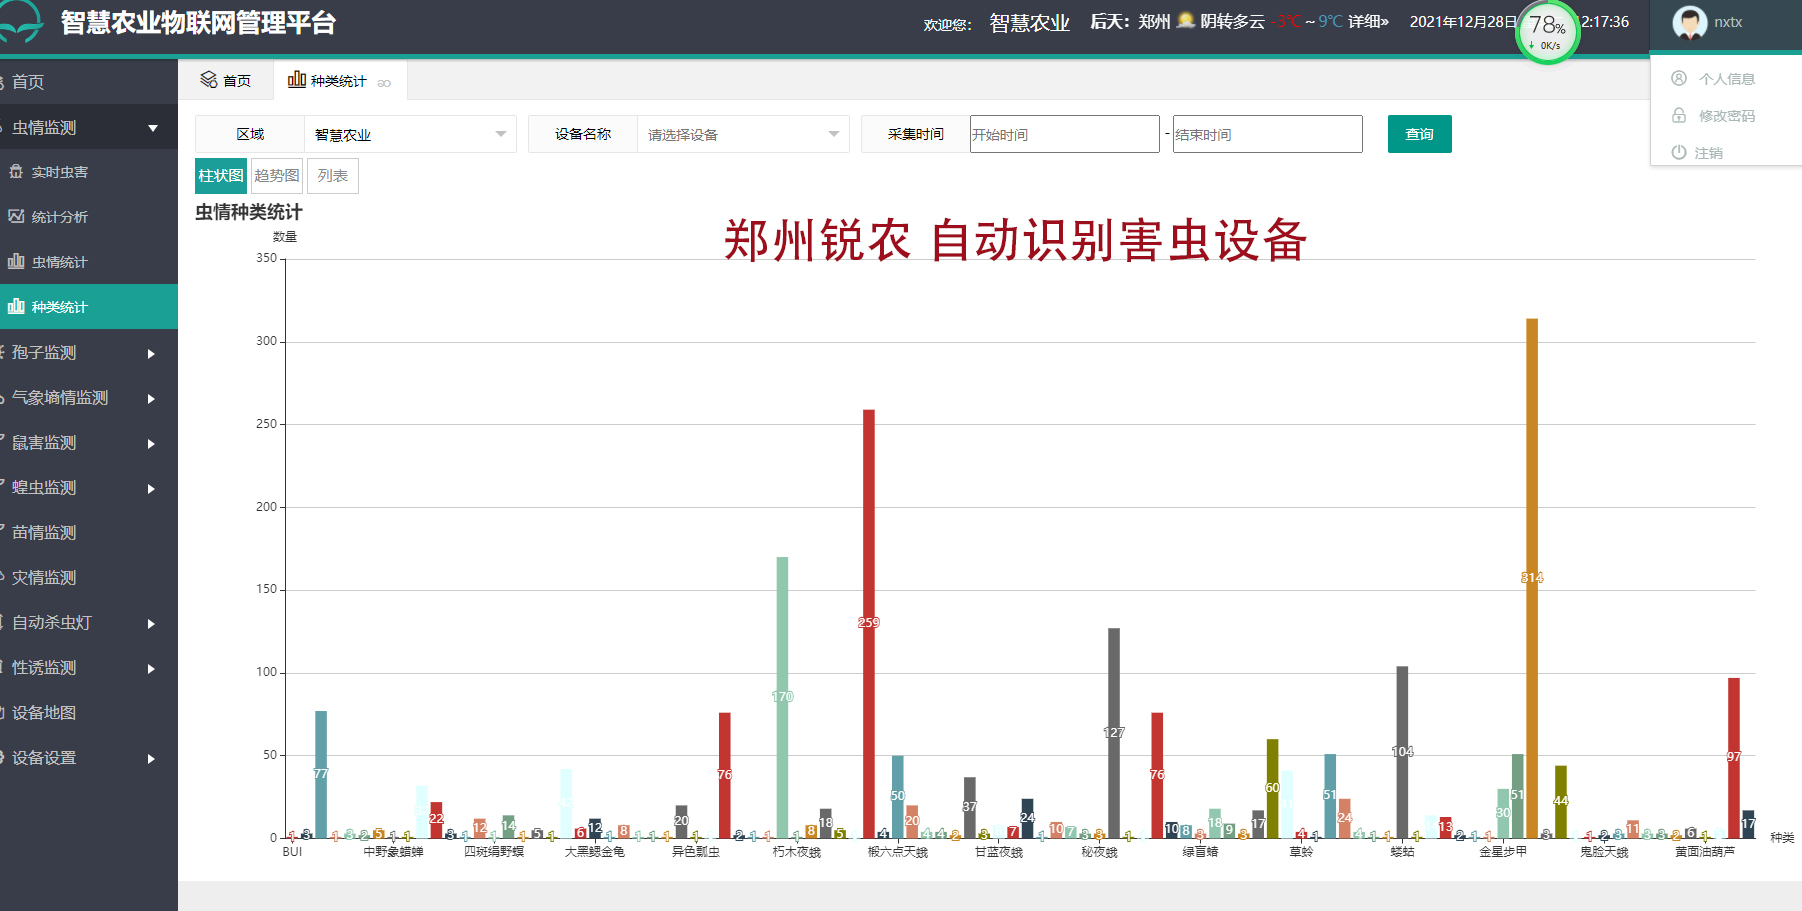Click the olive 60 bar

click(1273, 788)
